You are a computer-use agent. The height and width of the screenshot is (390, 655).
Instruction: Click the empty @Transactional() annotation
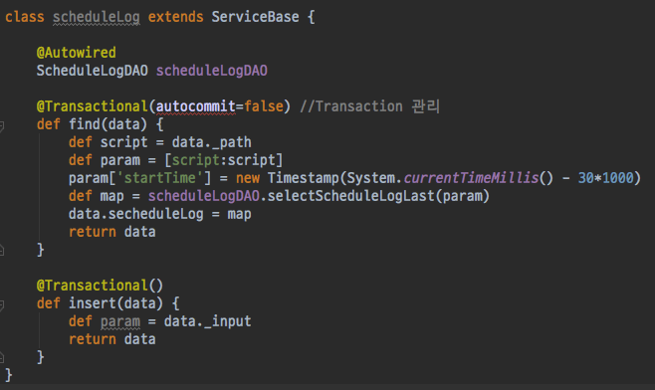pyautogui.click(x=99, y=286)
